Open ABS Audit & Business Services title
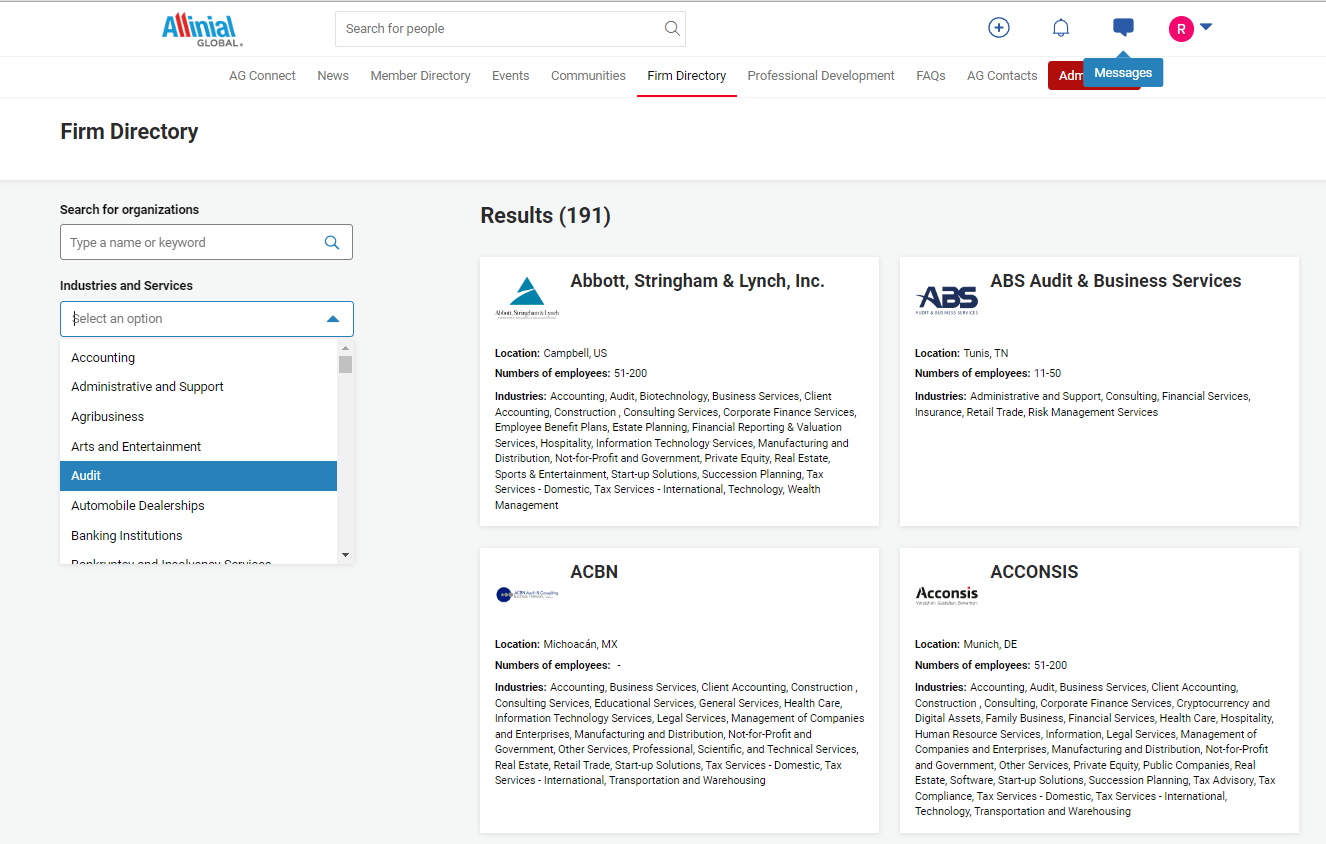This screenshot has height=844, width=1326. tap(1116, 281)
